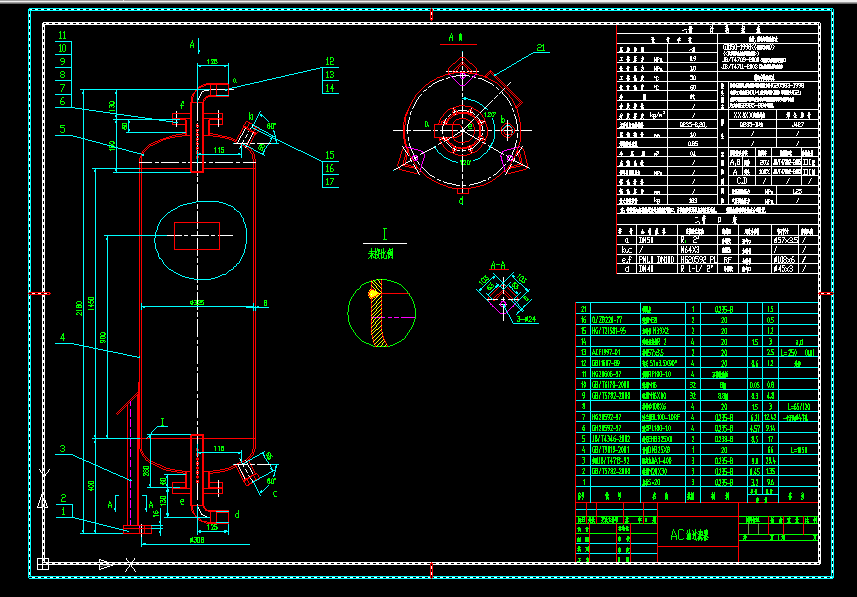Screen dimensions: 857x597
Task: Select callout number 7 box
Action: pos(63,88)
